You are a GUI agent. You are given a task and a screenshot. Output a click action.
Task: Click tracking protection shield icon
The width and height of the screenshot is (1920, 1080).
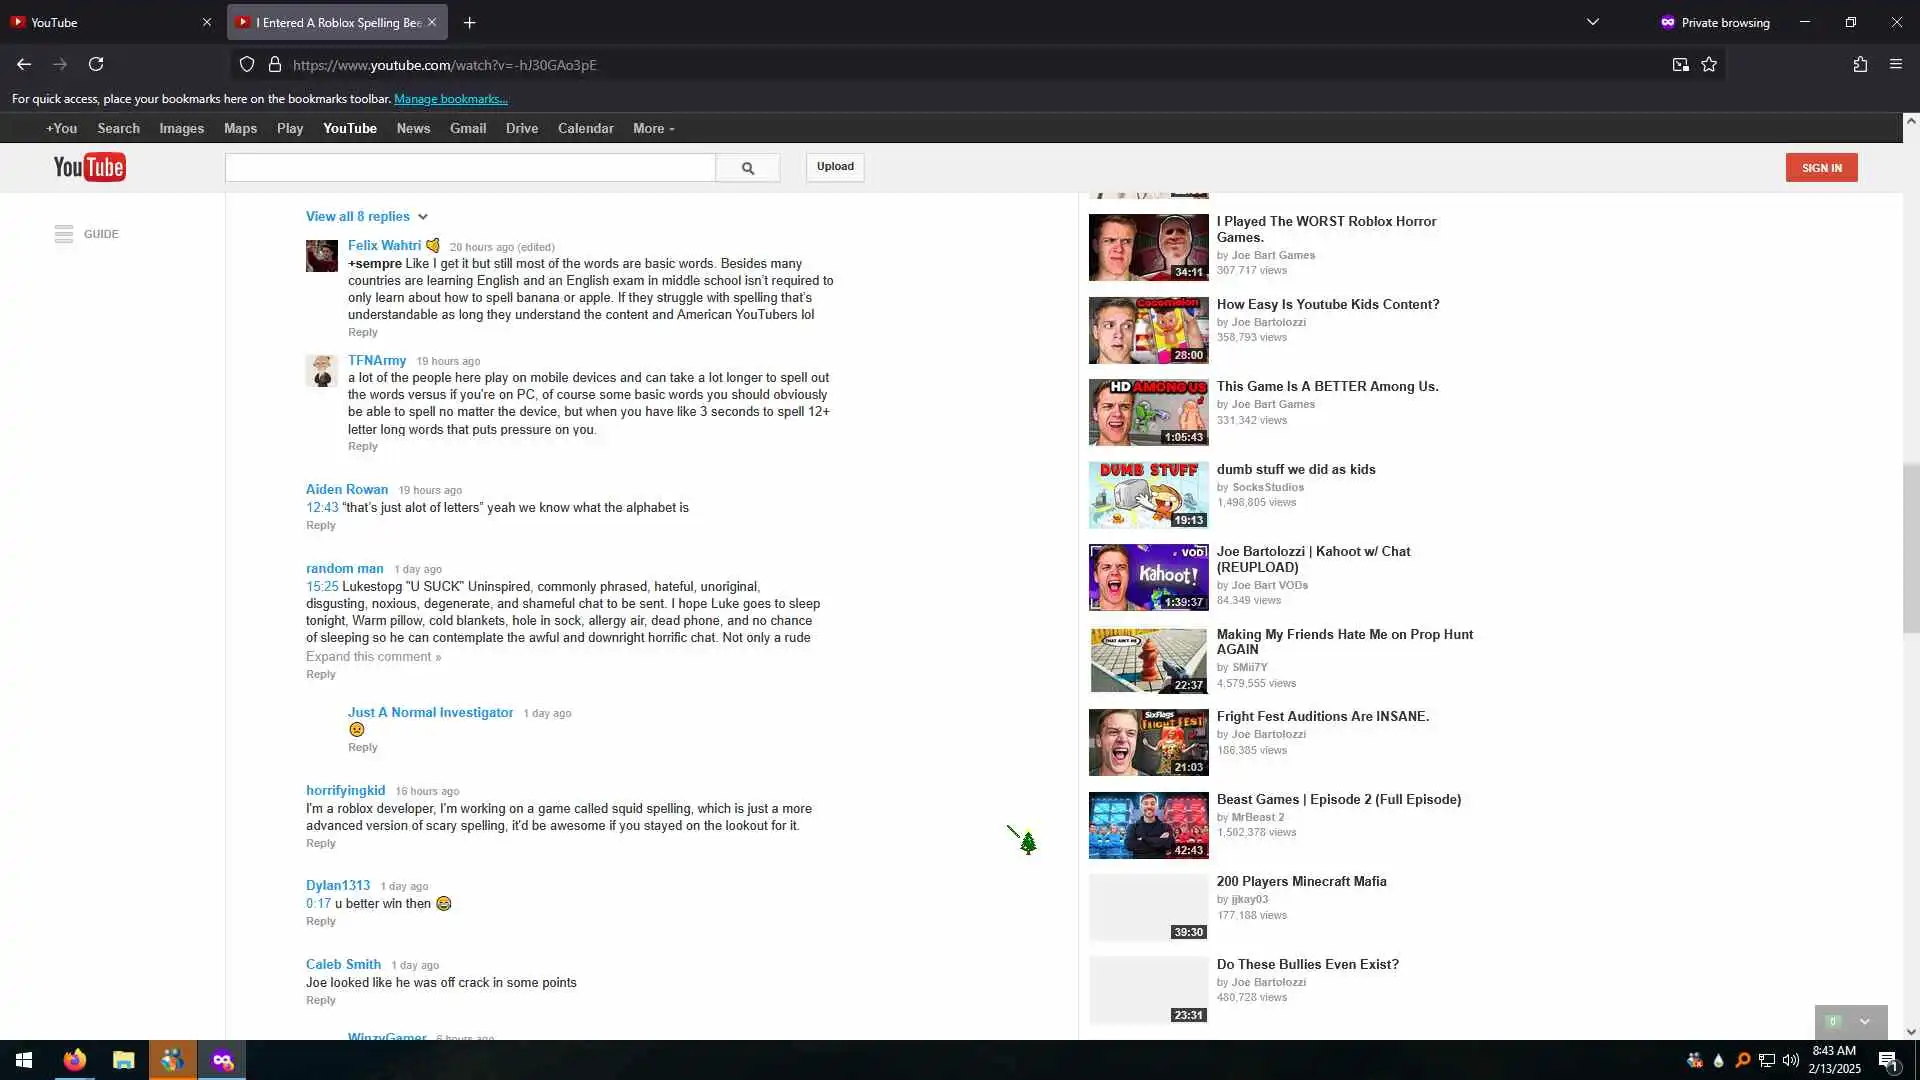pyautogui.click(x=247, y=64)
